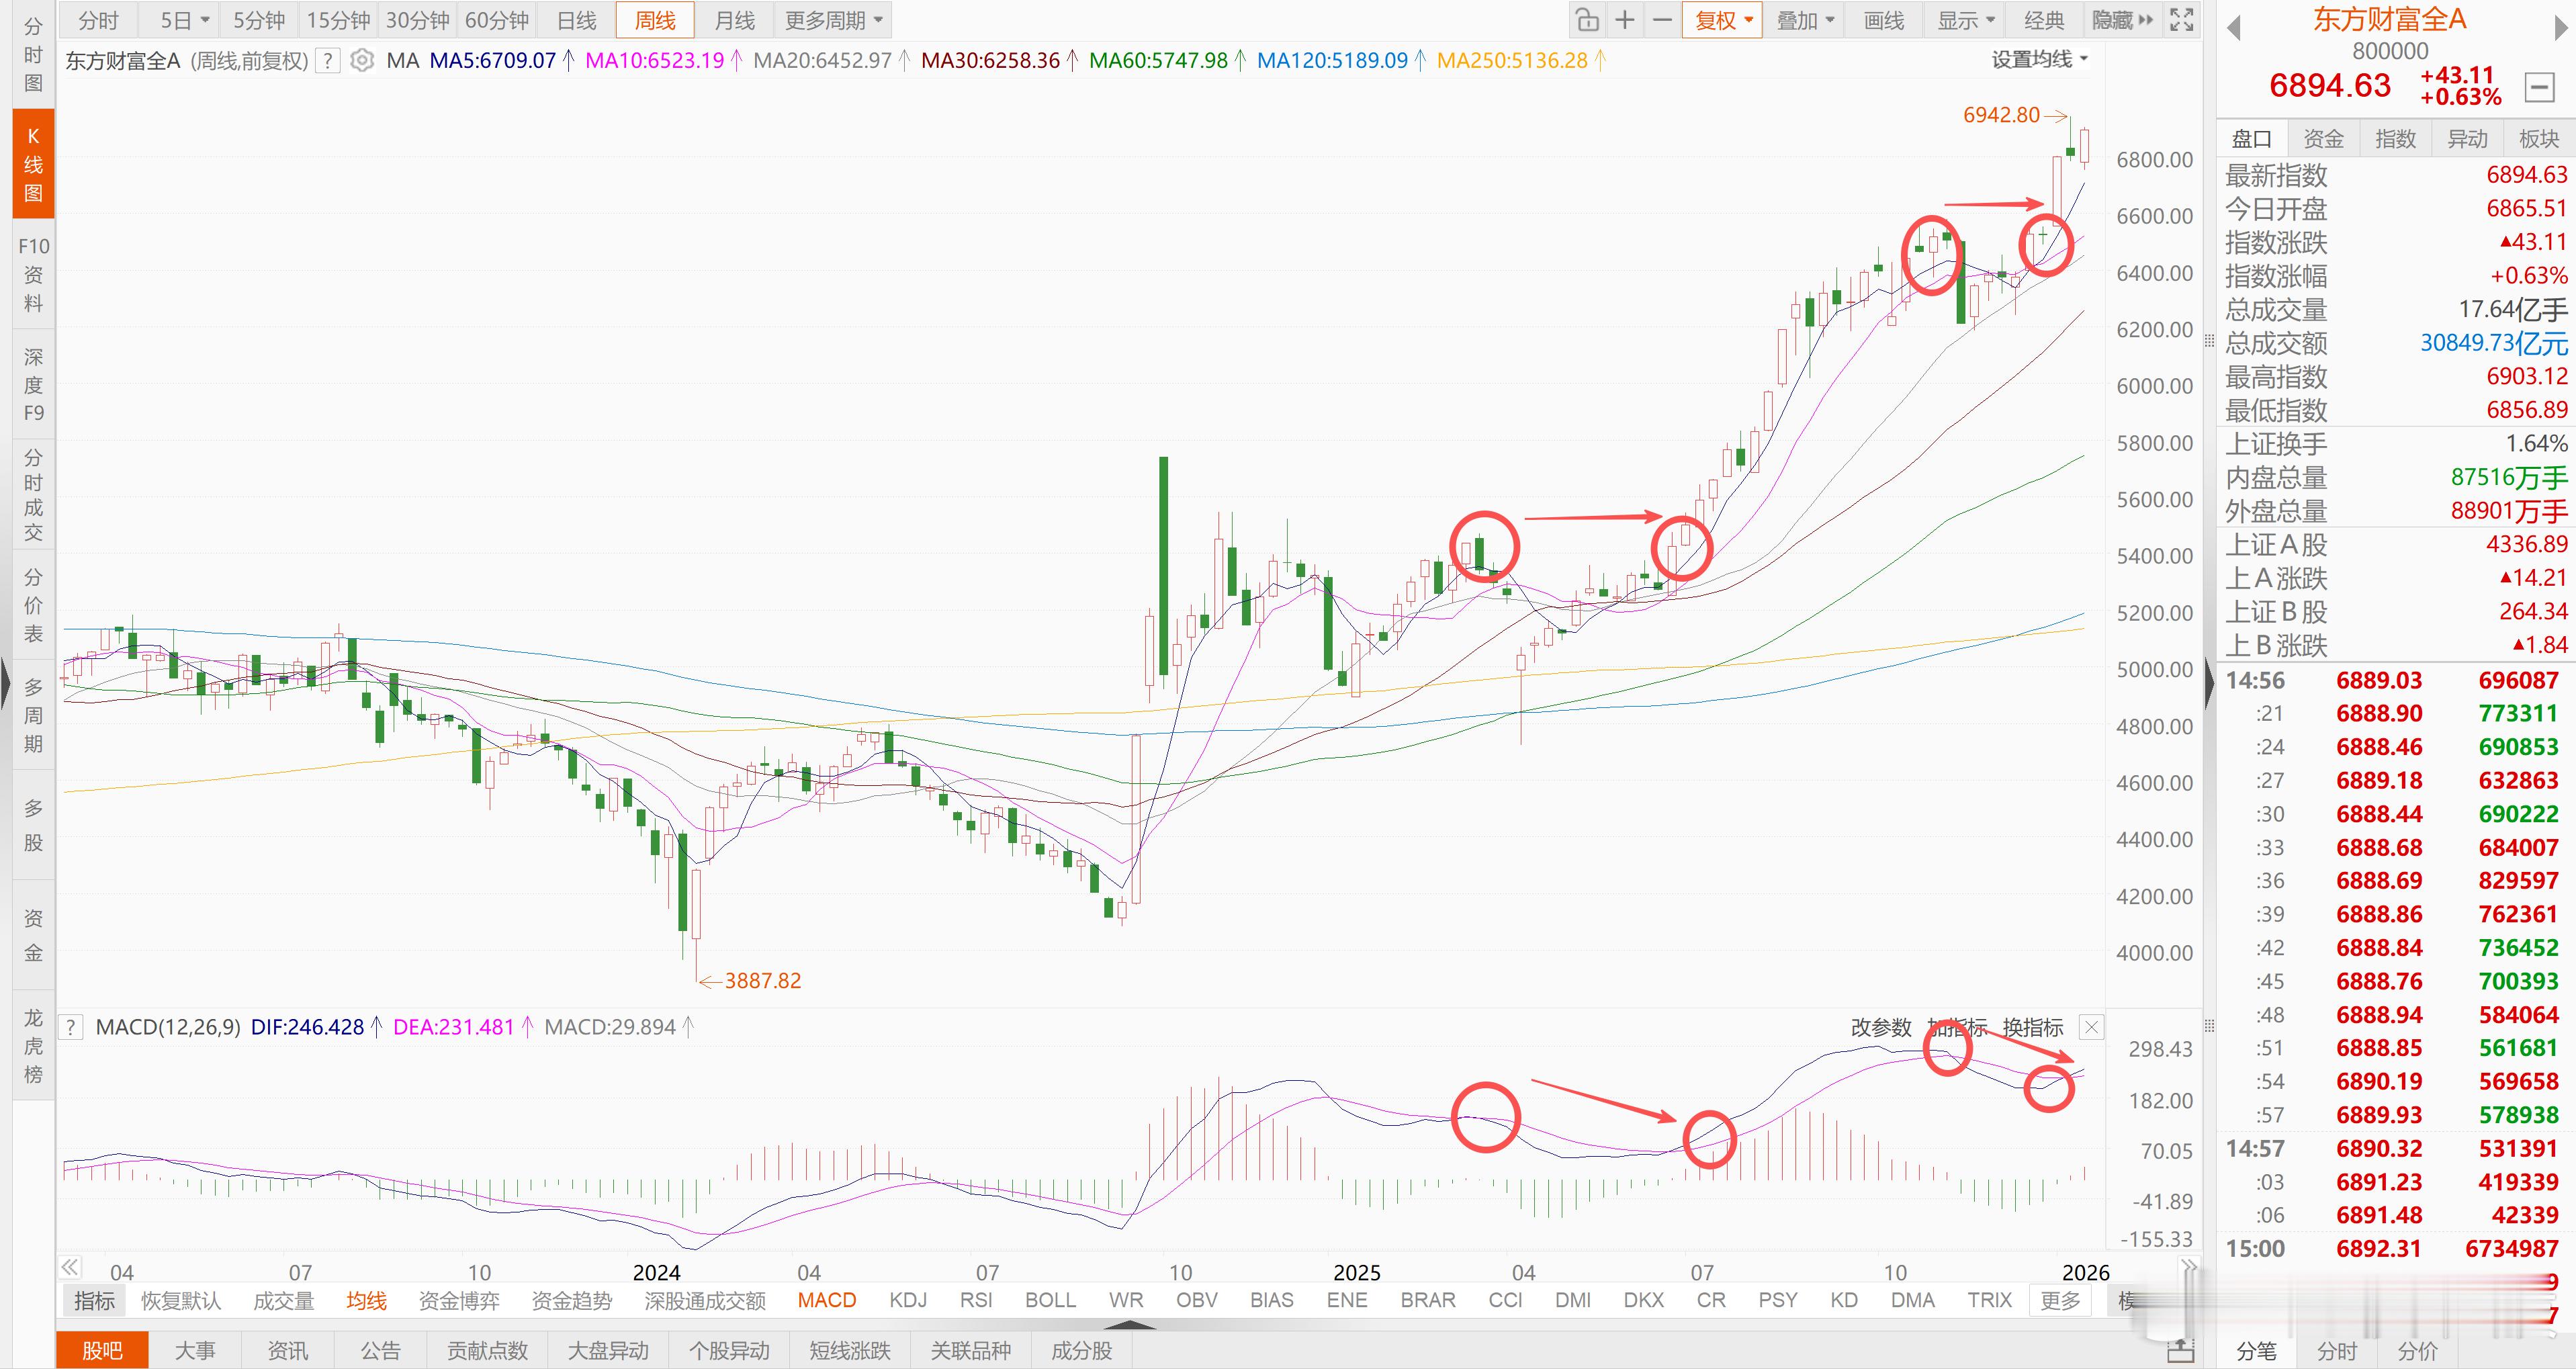Enter fullscreen chart mode via expand icon
The height and width of the screenshot is (1369, 2576).
2182,20
